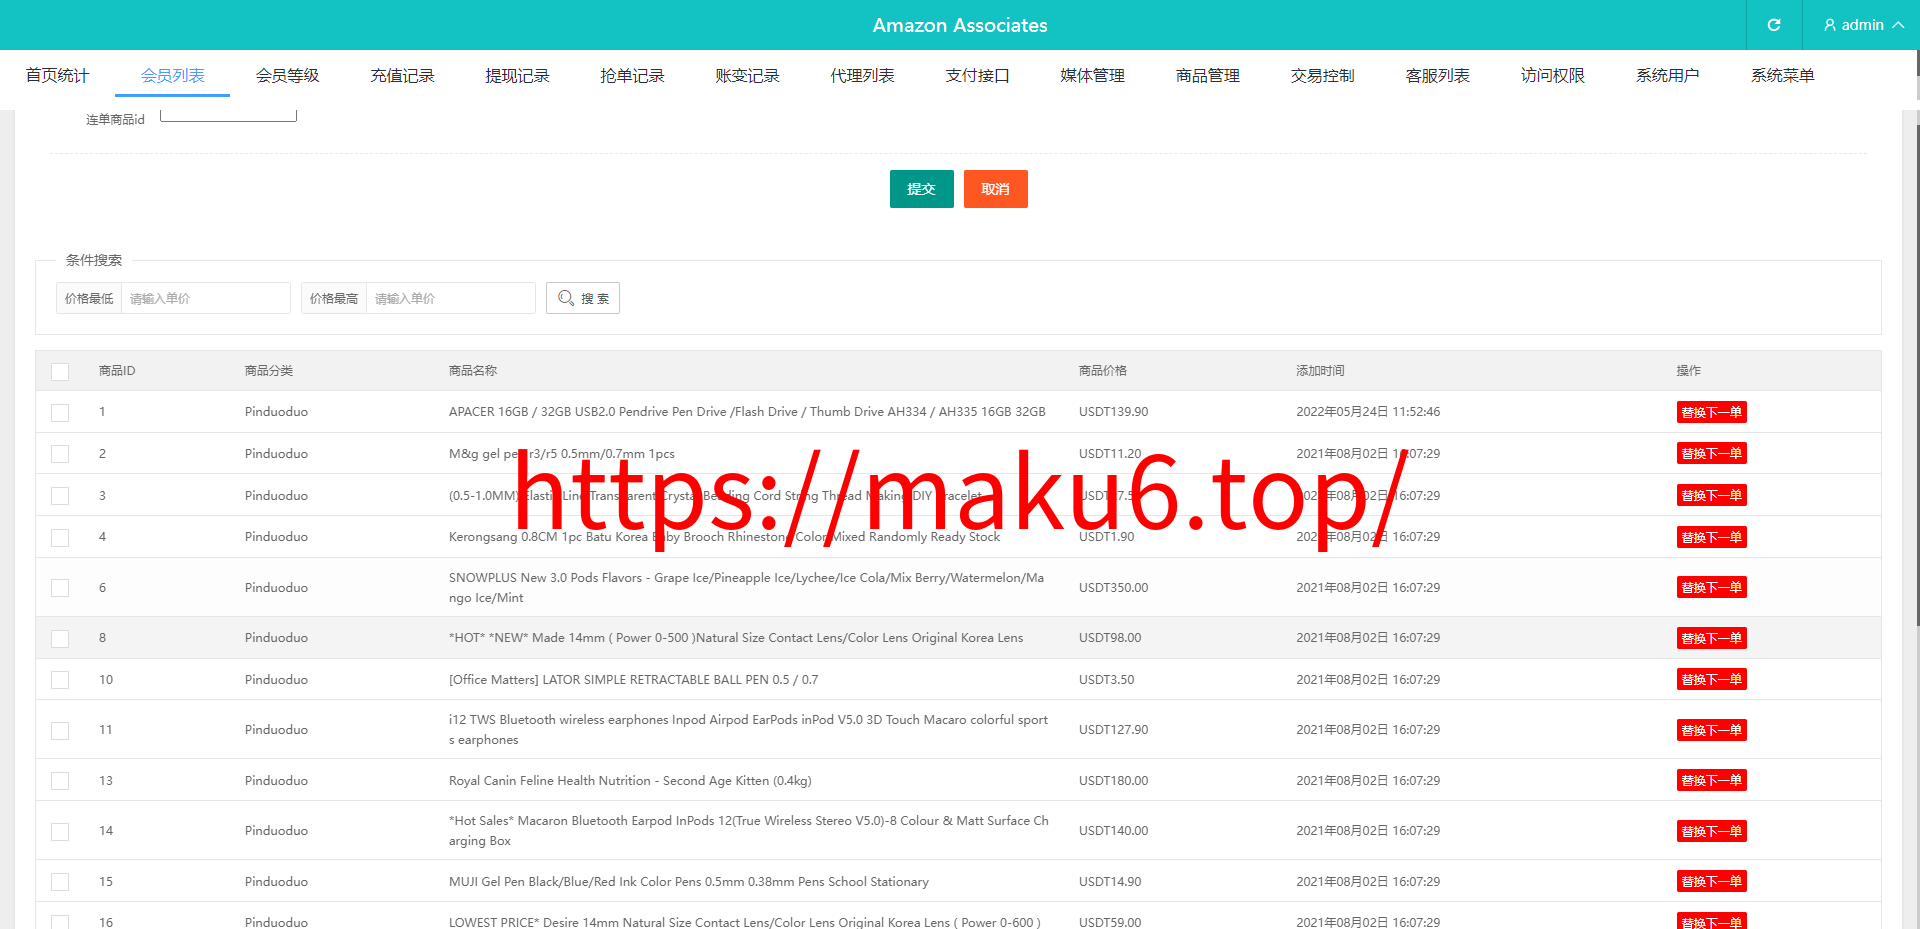The width and height of the screenshot is (1920, 929).
Task: Focus the 价格最高 maximum price input
Action: [x=450, y=298]
